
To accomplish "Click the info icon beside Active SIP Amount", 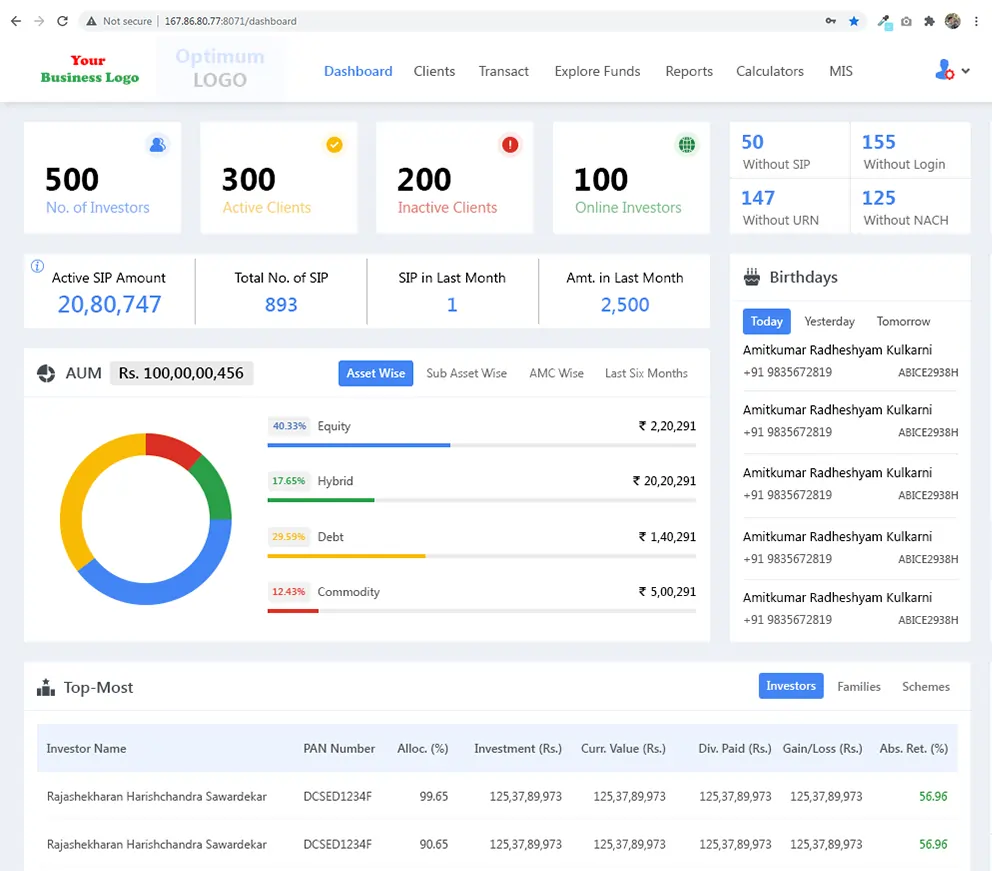I will click(x=38, y=266).
